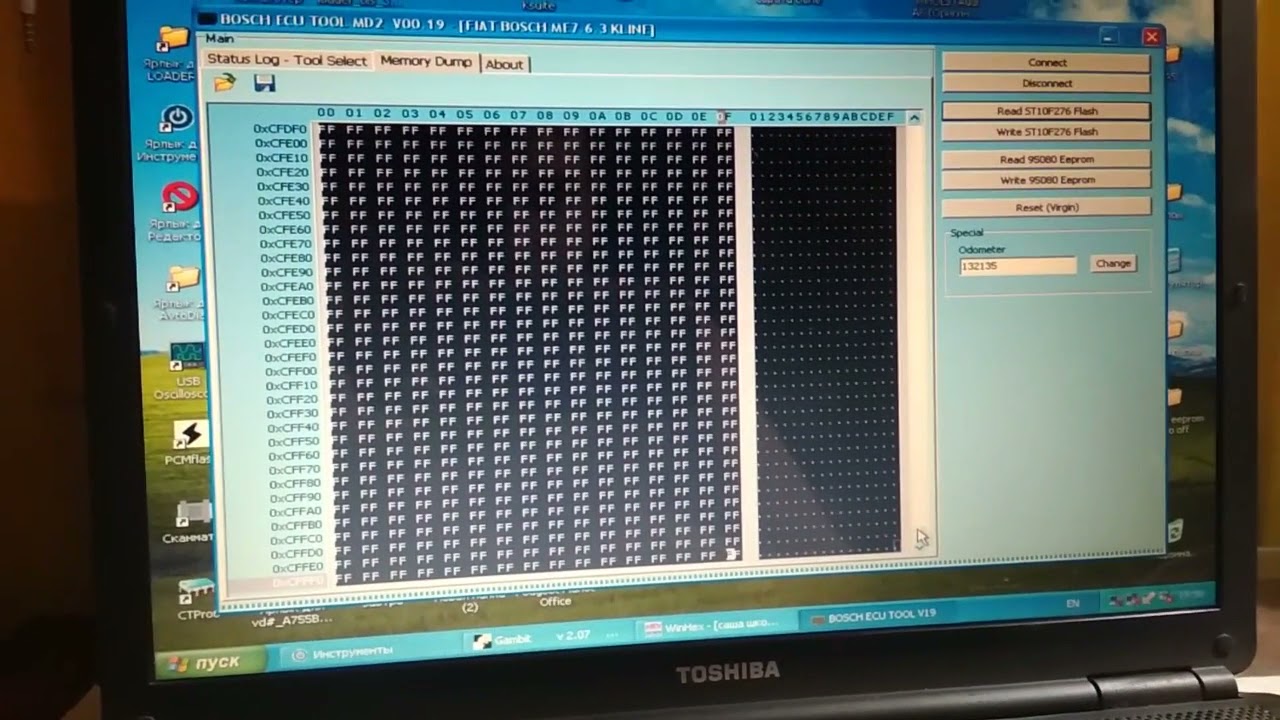Focus the Odometer value field
Screen dimensions: 1280x720
tap(1018, 266)
